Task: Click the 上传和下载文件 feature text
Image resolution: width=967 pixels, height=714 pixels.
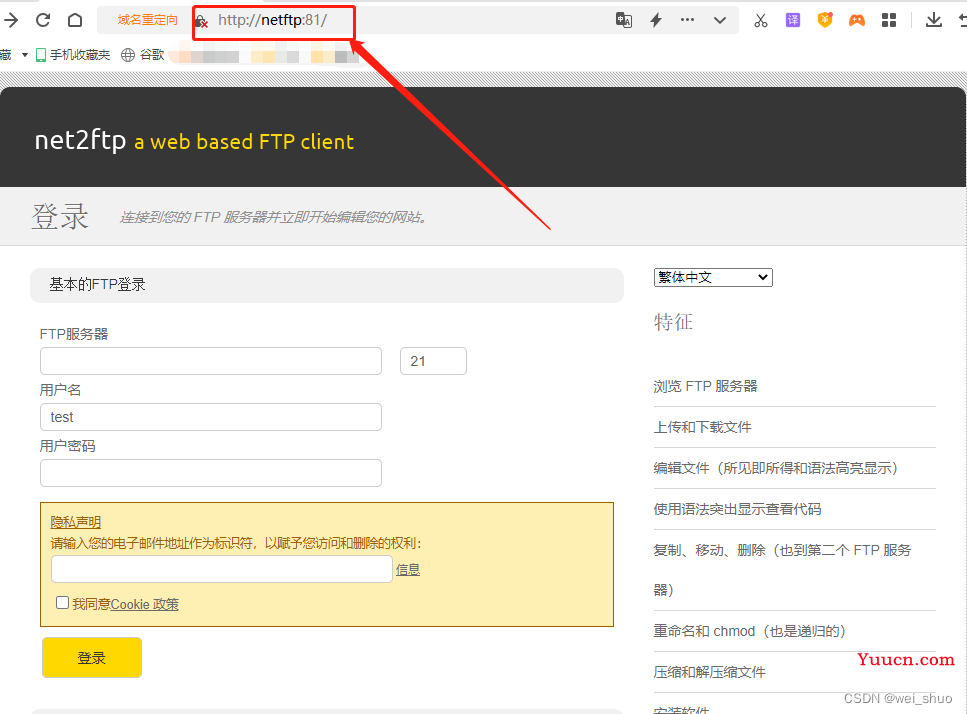Action: (x=702, y=427)
